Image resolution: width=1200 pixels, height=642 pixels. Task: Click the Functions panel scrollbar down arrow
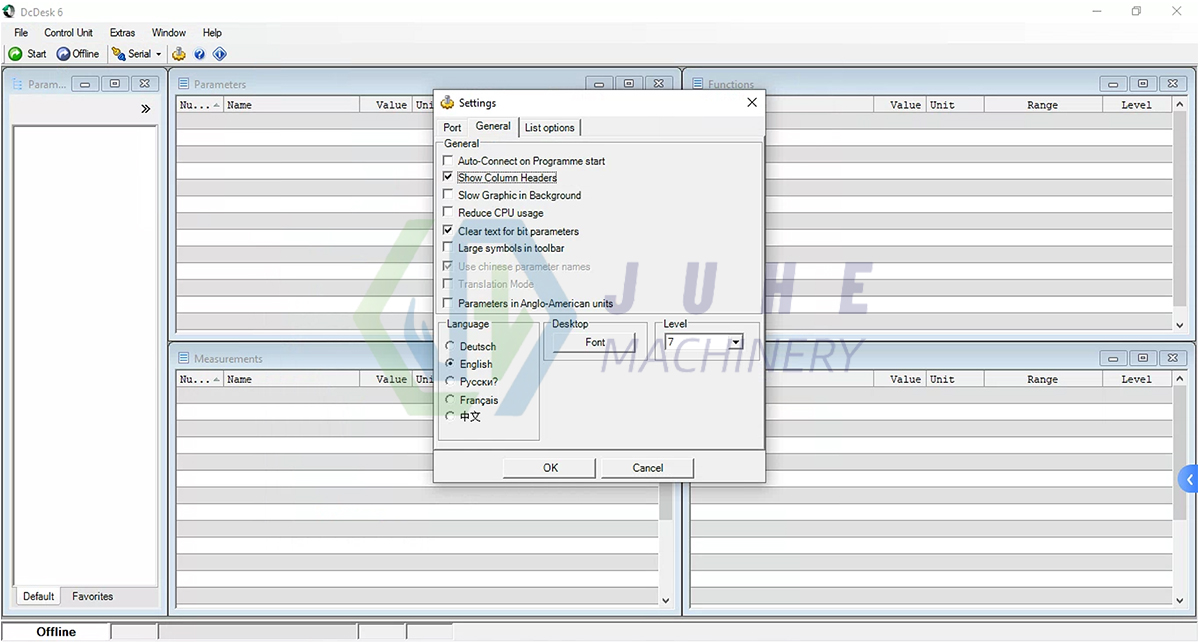coord(1180,324)
